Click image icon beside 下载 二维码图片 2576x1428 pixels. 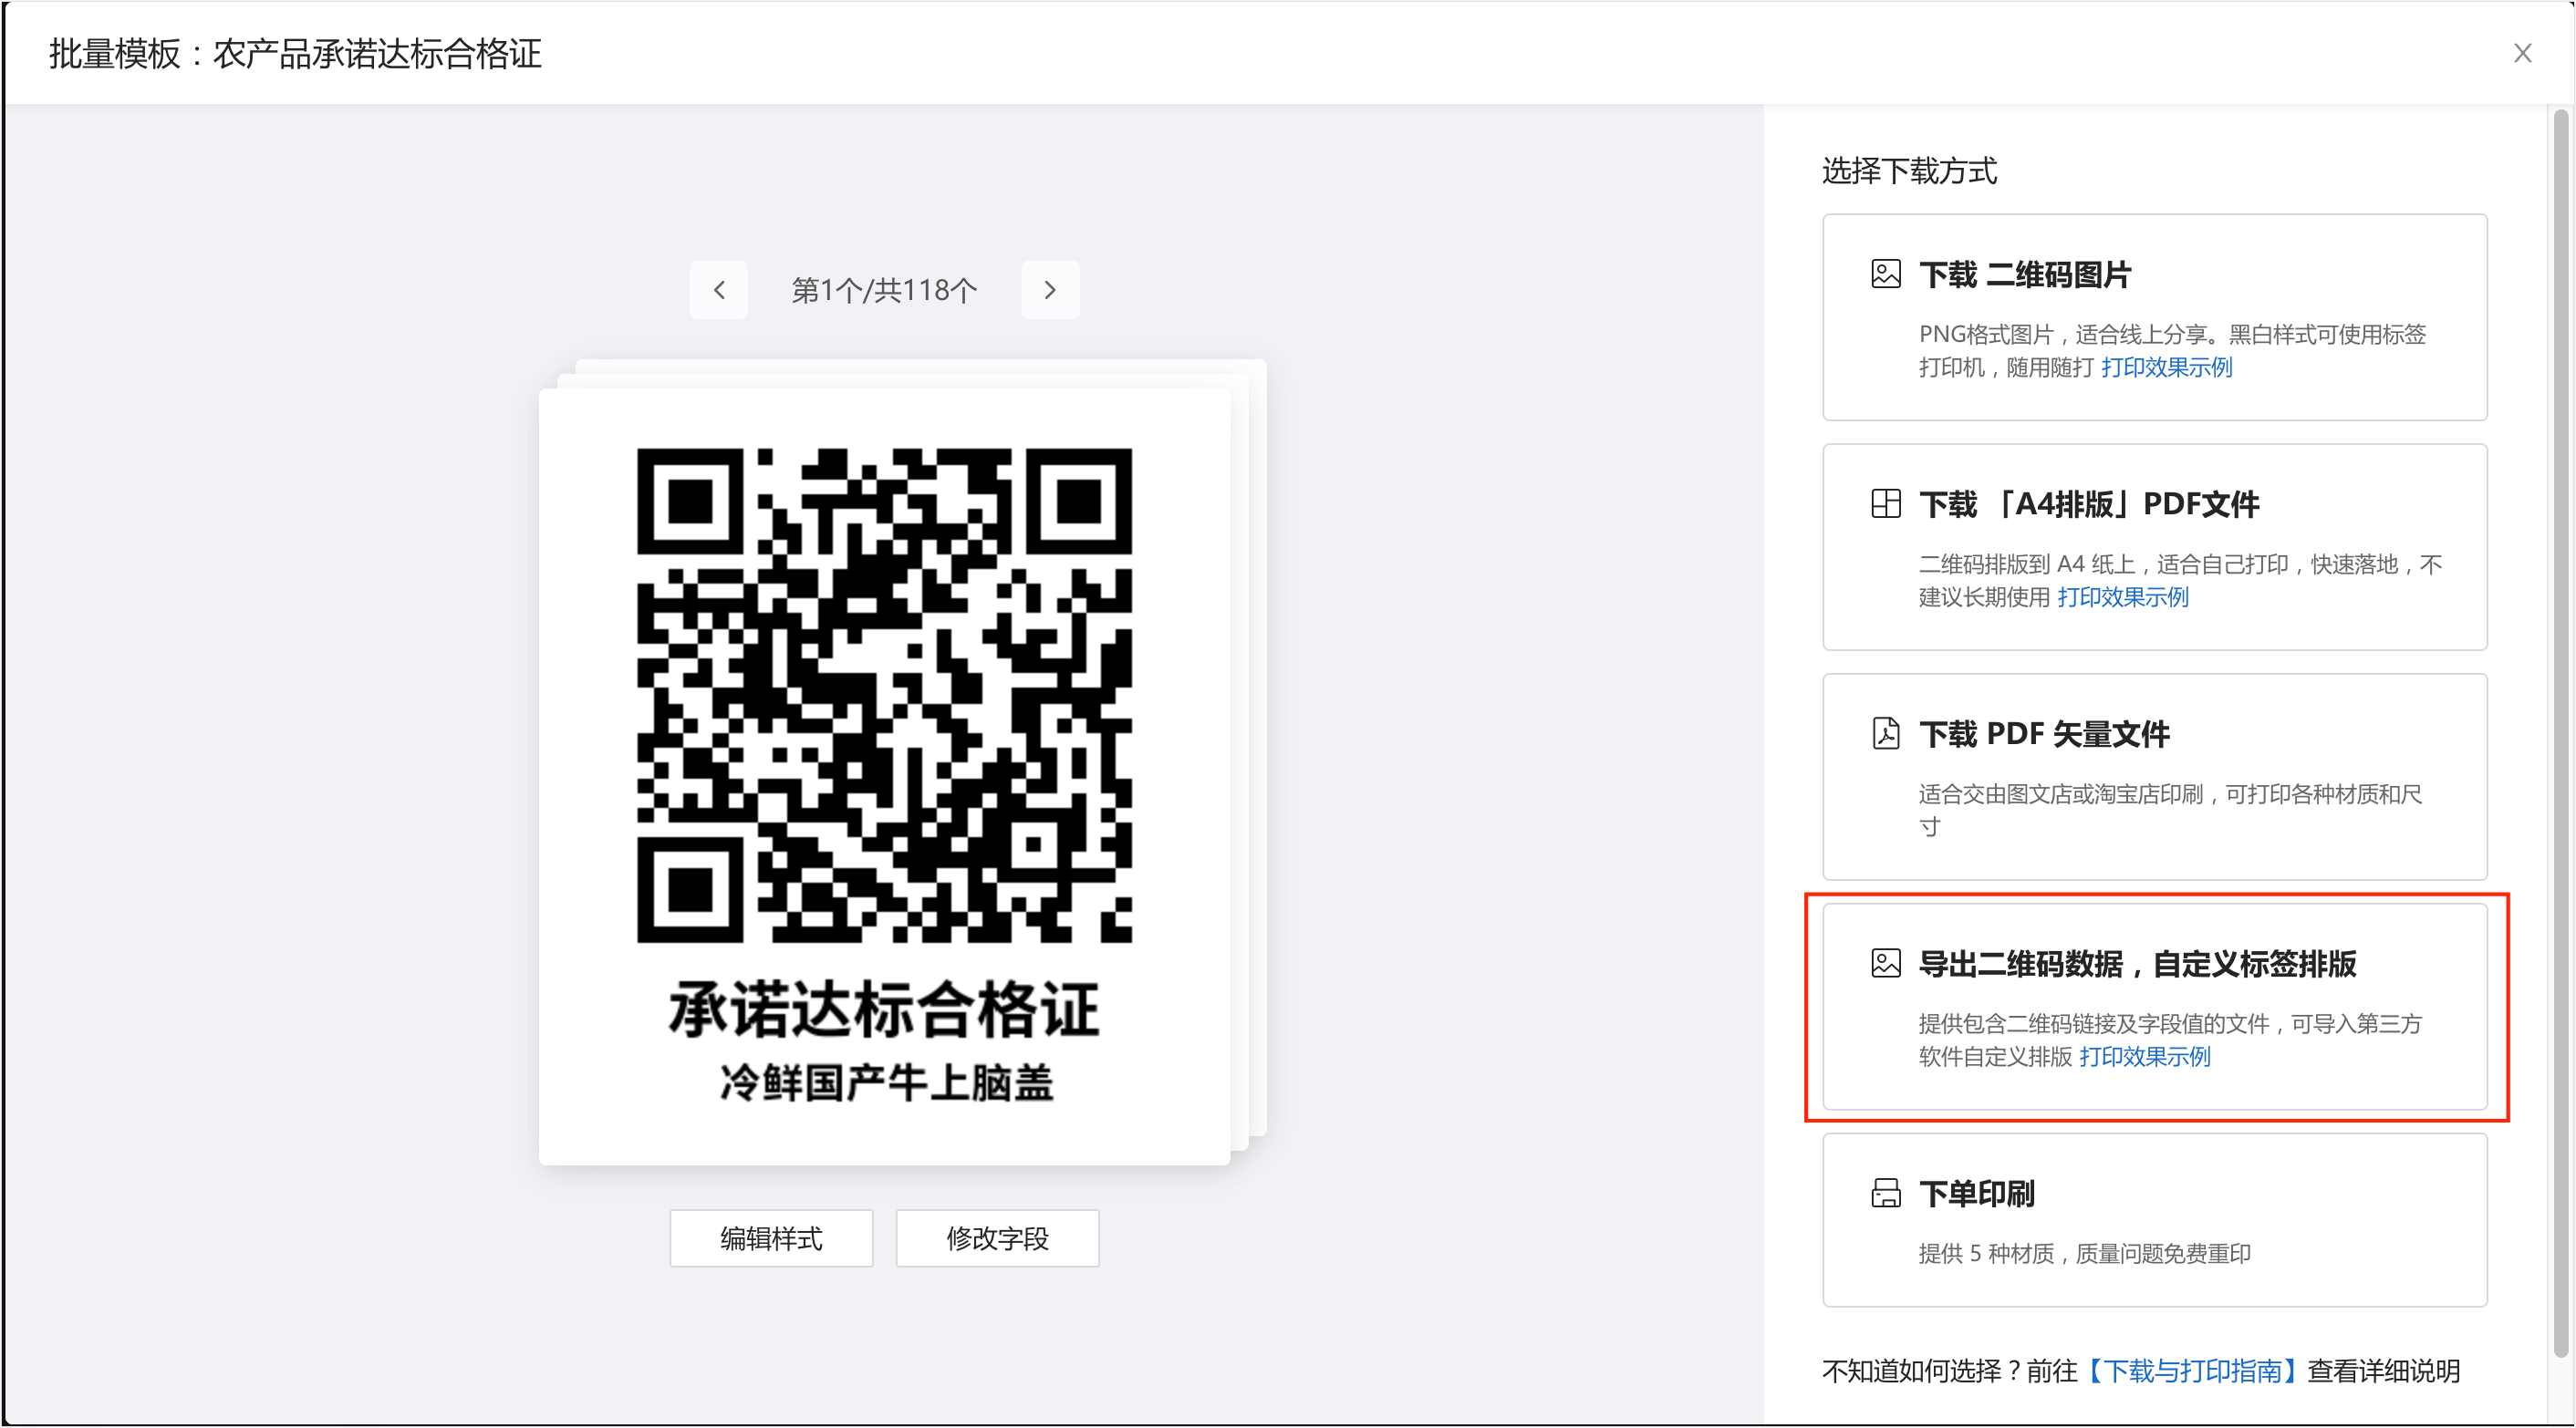[1885, 274]
